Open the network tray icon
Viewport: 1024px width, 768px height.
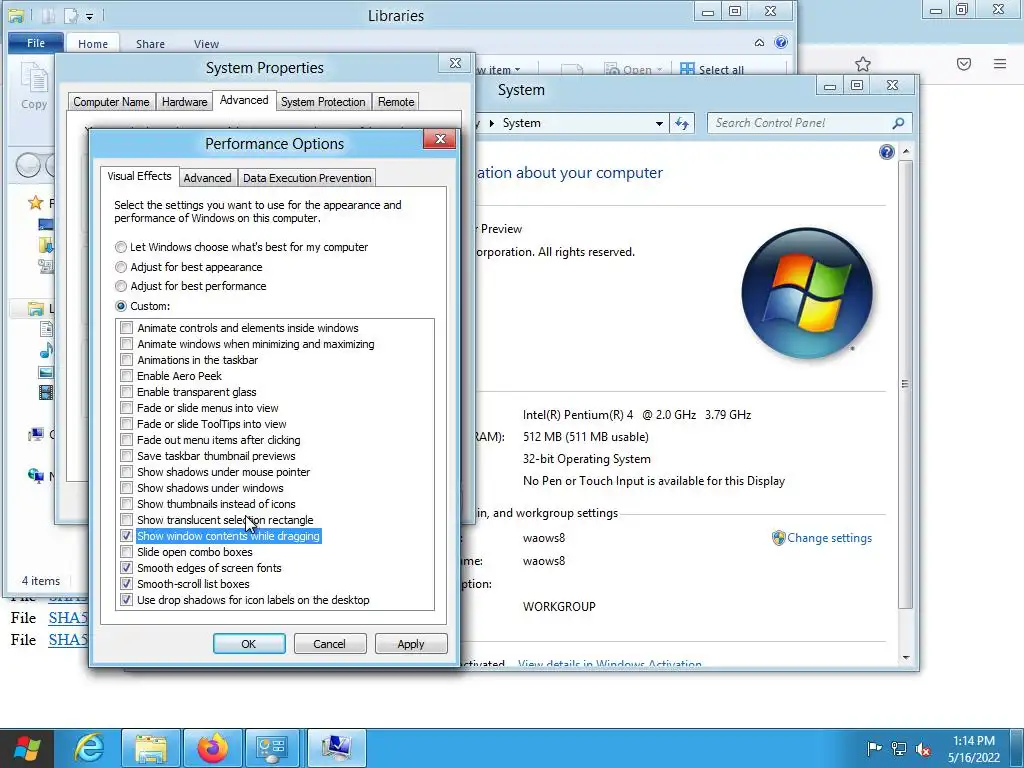pyautogui.click(x=899, y=749)
